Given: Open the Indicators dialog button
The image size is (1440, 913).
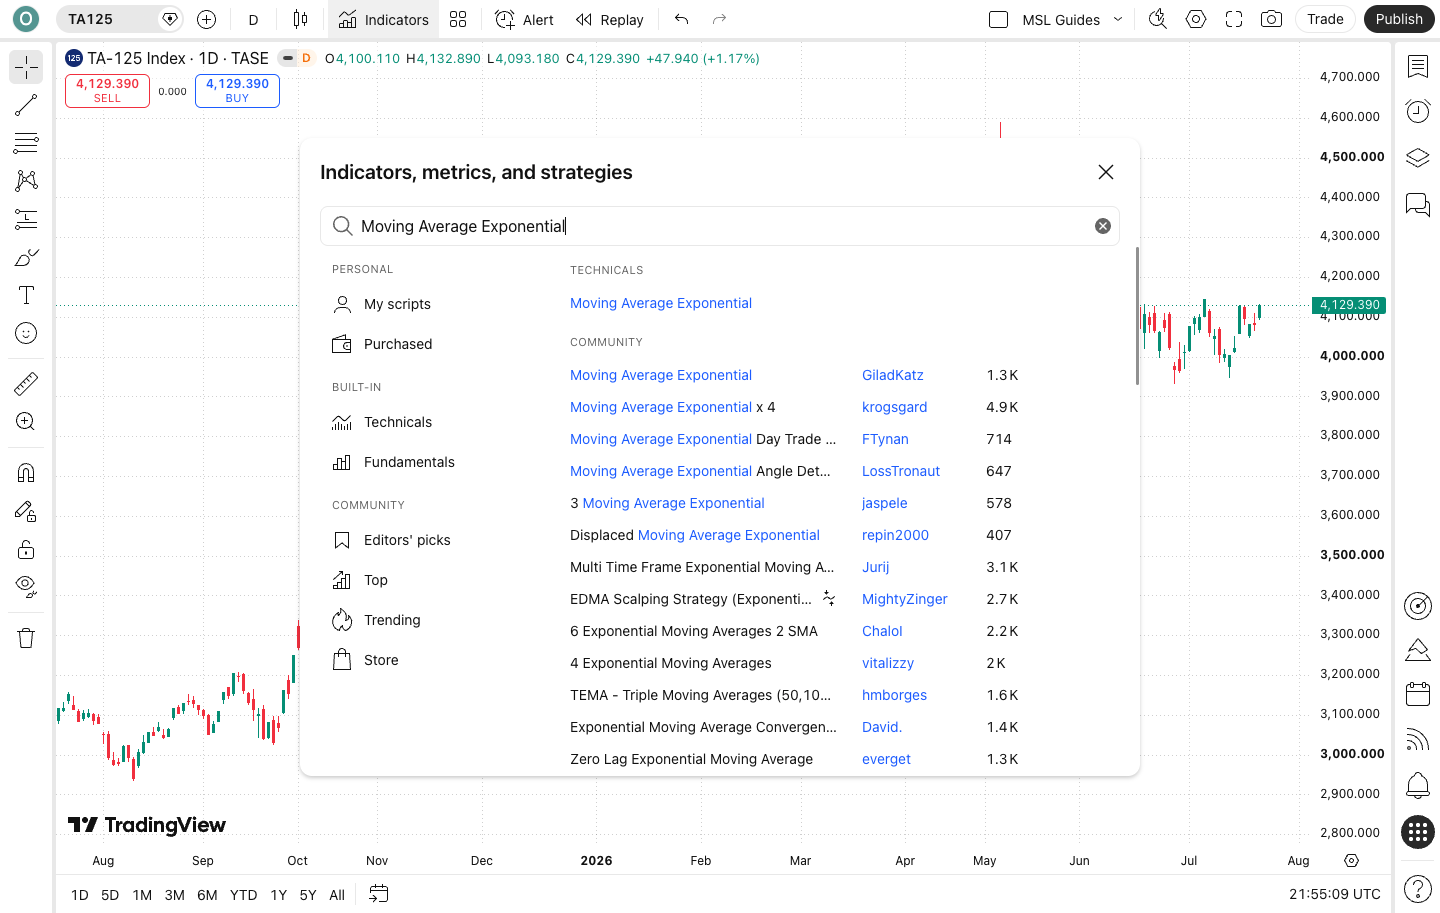Looking at the screenshot, I should click(x=383, y=19).
